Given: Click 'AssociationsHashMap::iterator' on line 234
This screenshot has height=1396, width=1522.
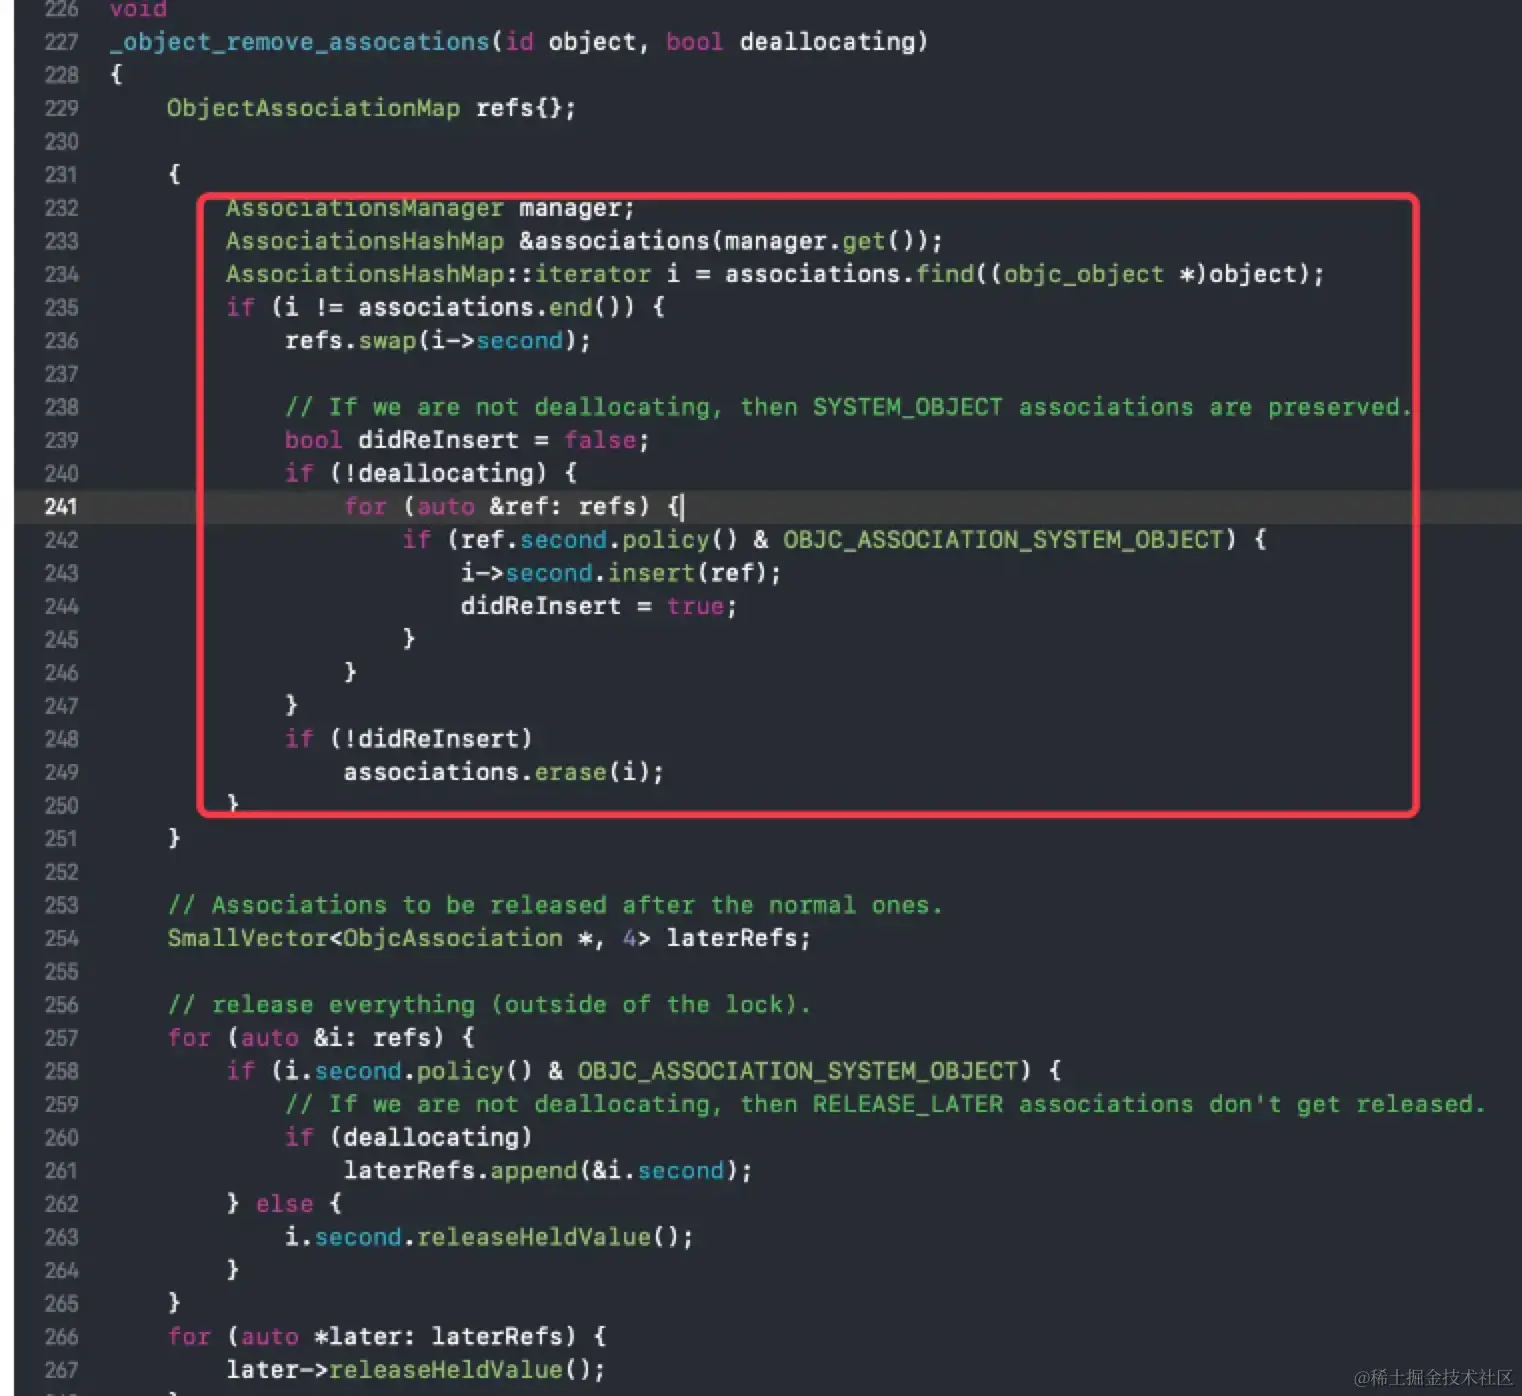Looking at the screenshot, I should point(438,274).
